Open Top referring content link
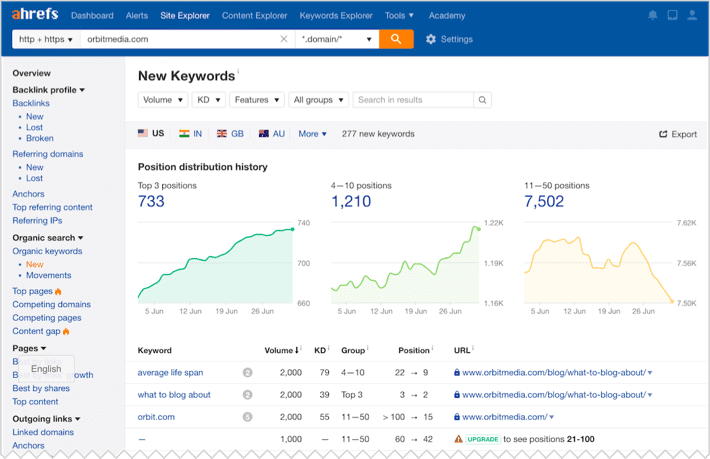Screen dimensions: 710x459 tap(52, 207)
